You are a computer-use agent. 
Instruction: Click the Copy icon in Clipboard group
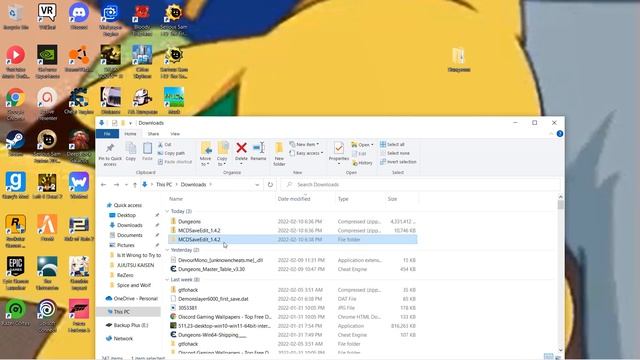(x=131, y=151)
